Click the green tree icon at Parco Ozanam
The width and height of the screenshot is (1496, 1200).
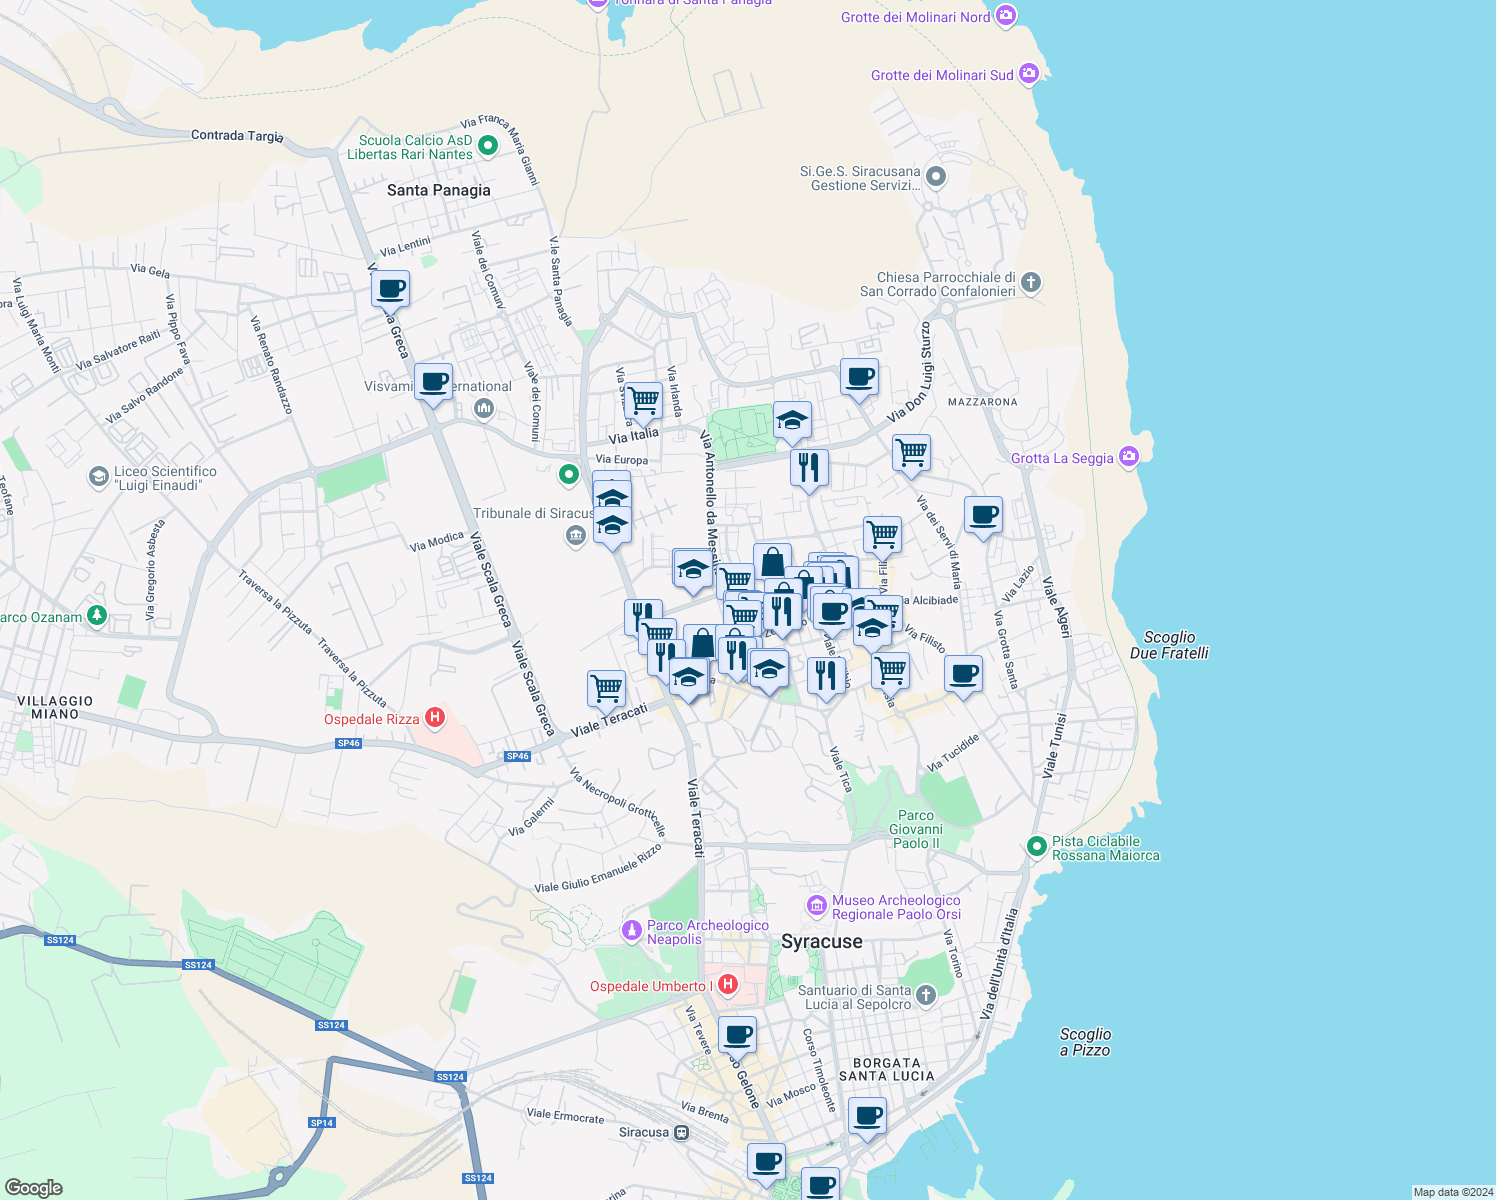pyautogui.click(x=96, y=616)
